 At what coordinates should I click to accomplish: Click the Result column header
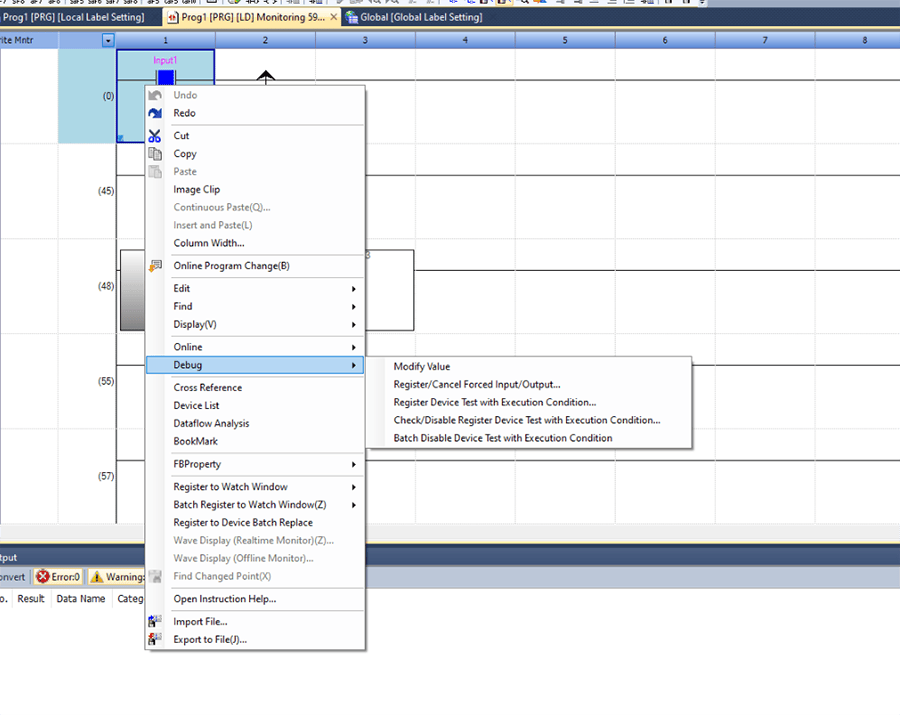click(x=31, y=599)
